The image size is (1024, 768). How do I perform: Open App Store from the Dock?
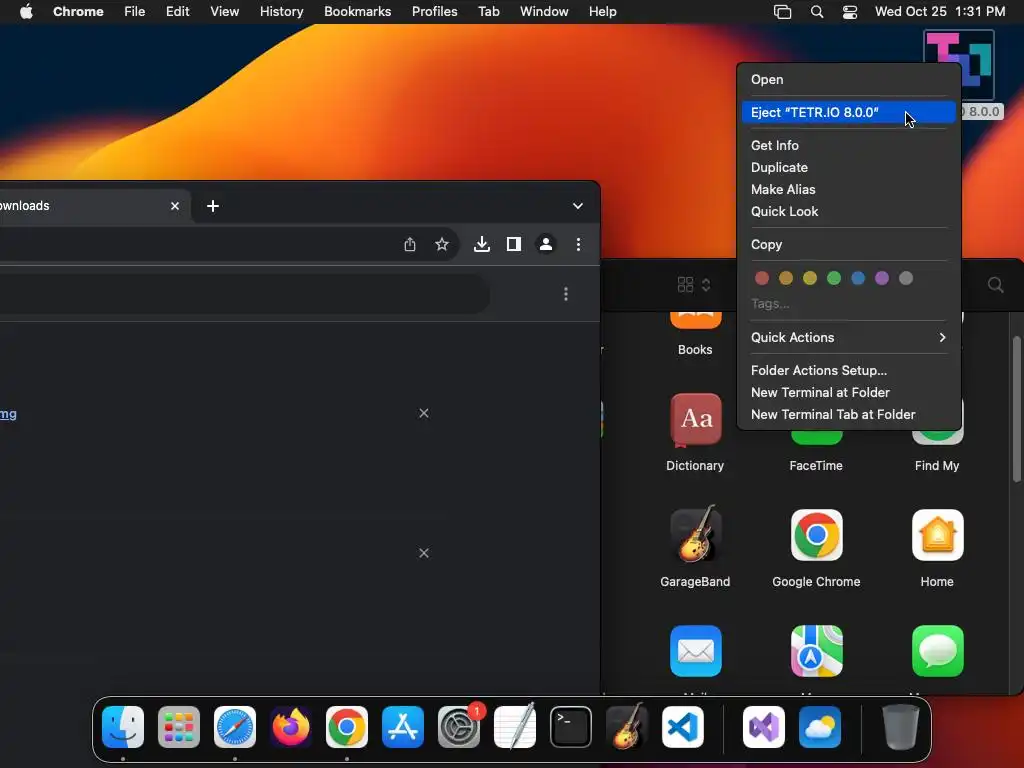[x=403, y=727]
